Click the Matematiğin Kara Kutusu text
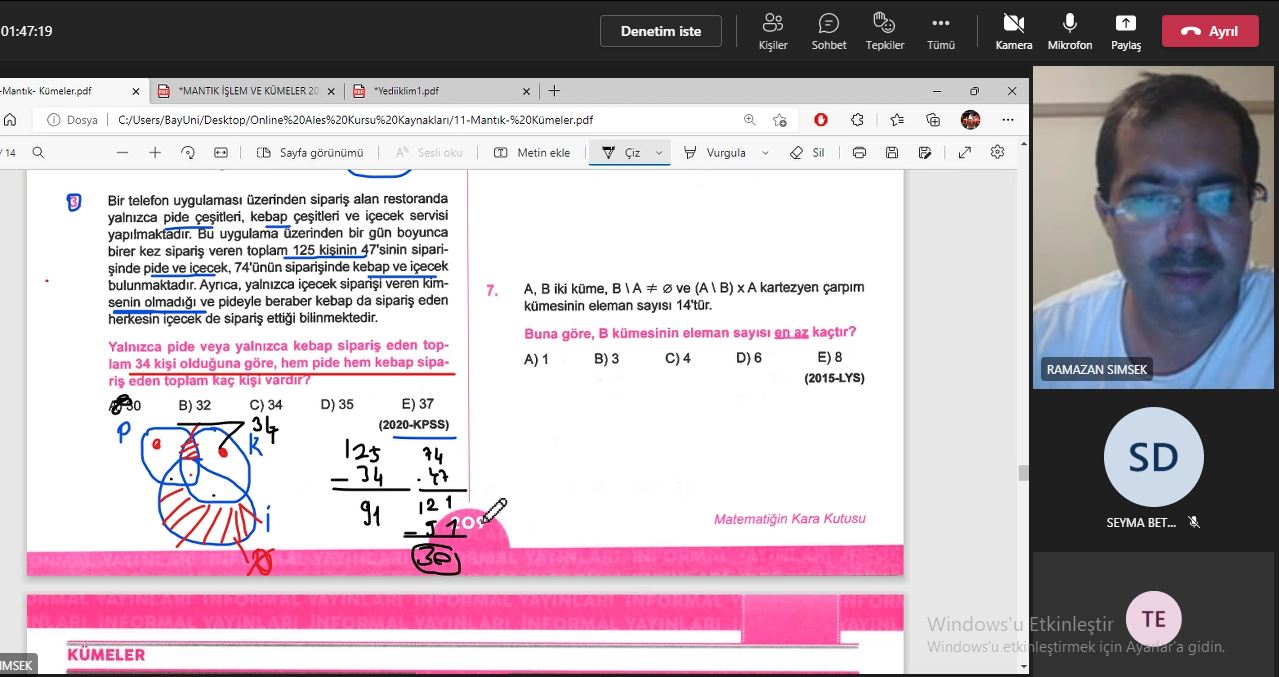 790,519
